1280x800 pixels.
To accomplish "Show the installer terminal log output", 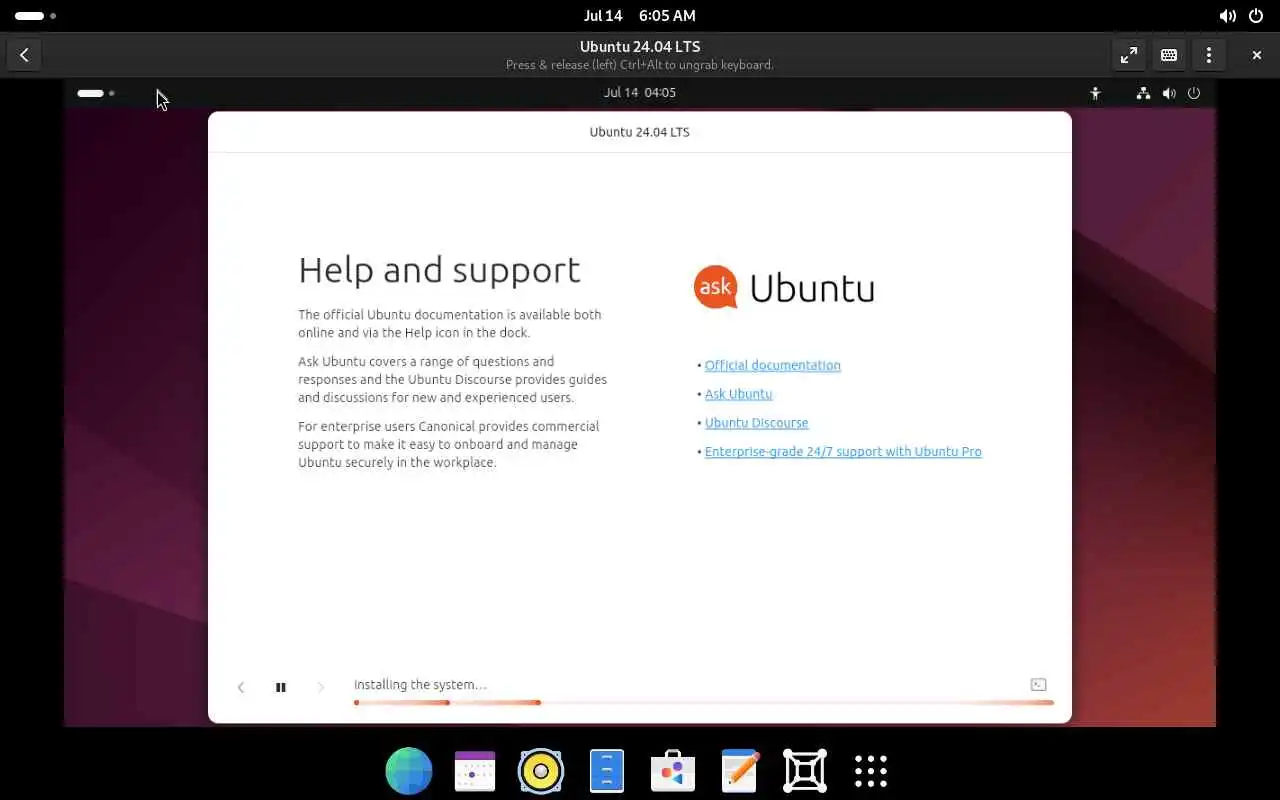I will 1038,685.
